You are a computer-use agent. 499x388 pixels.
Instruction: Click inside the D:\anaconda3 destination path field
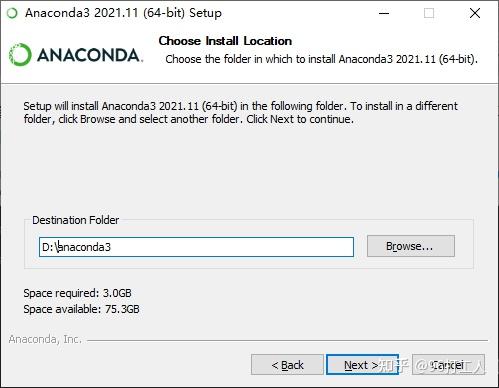[x=196, y=247]
